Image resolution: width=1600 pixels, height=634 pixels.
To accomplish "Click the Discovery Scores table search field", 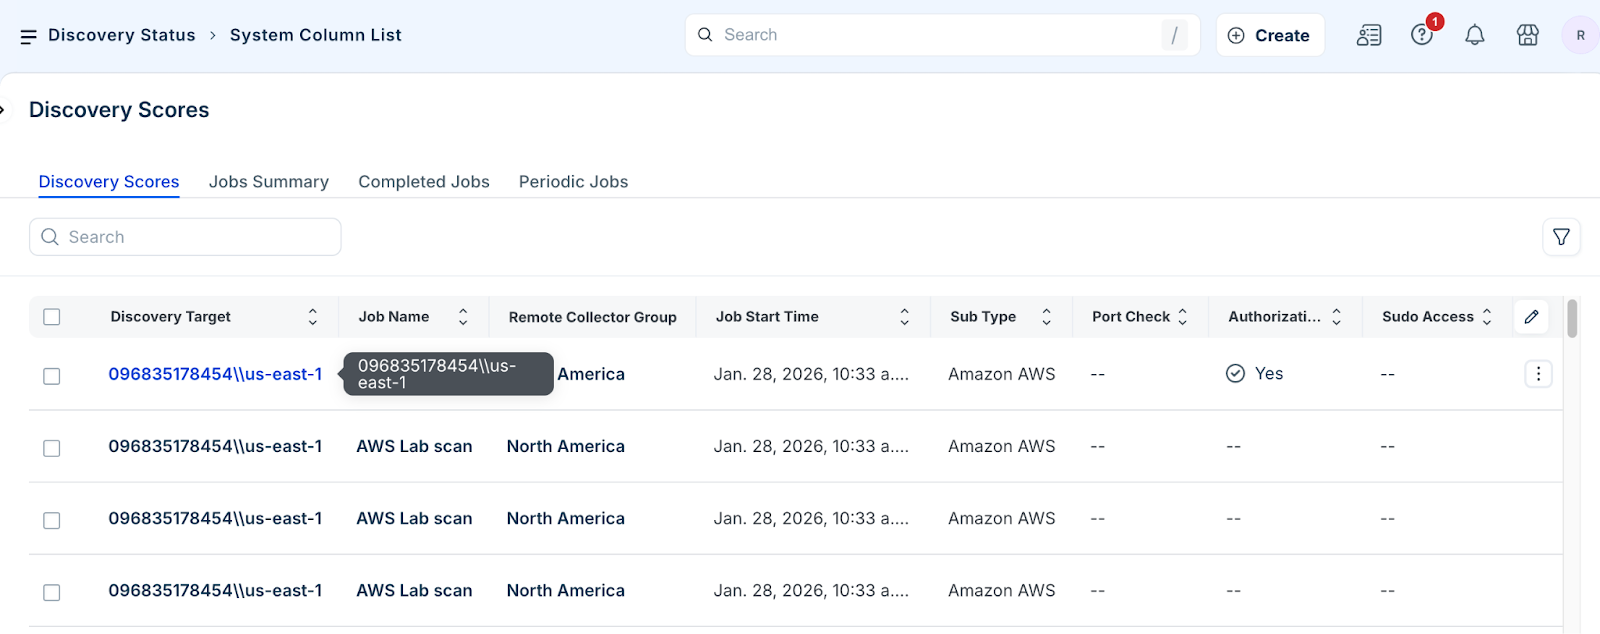I will [x=185, y=237].
